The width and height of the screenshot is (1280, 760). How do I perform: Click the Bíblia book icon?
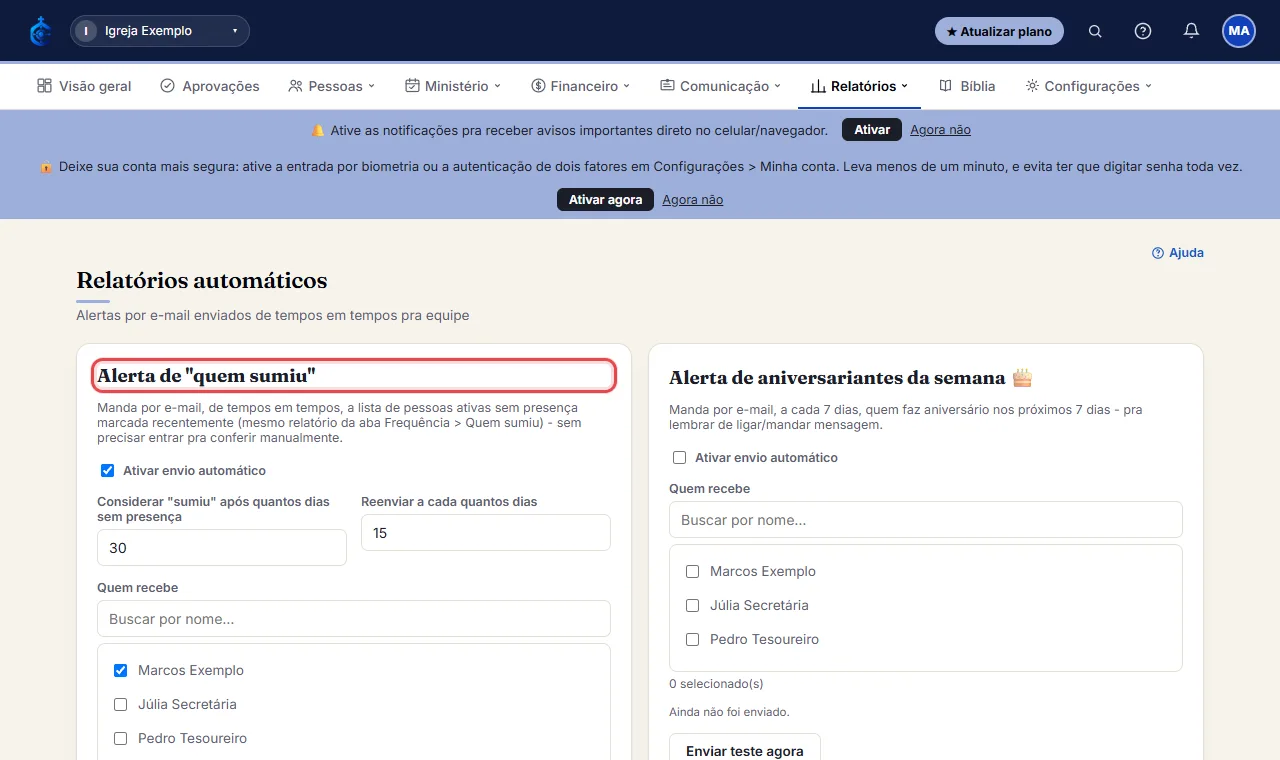pos(945,86)
